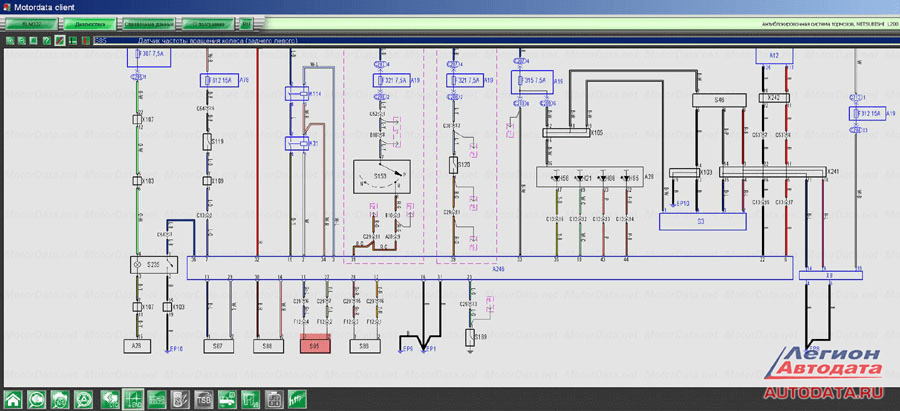Fit diagram to window icon

[x=33, y=41]
